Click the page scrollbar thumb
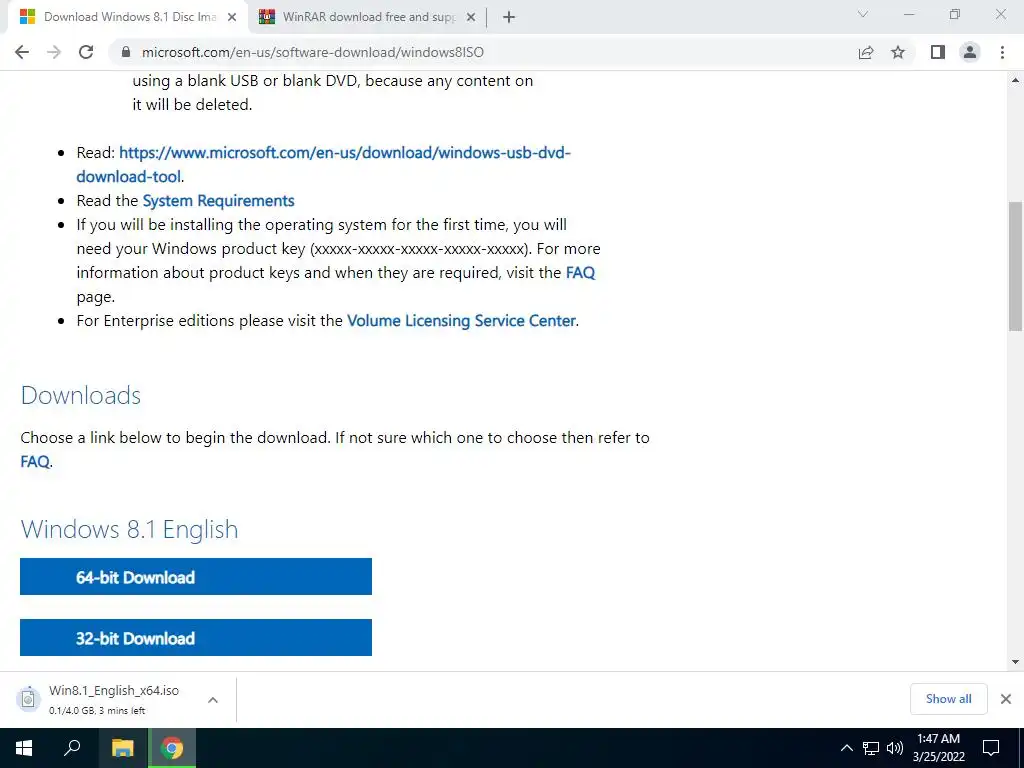Image resolution: width=1024 pixels, height=768 pixels. [1015, 266]
